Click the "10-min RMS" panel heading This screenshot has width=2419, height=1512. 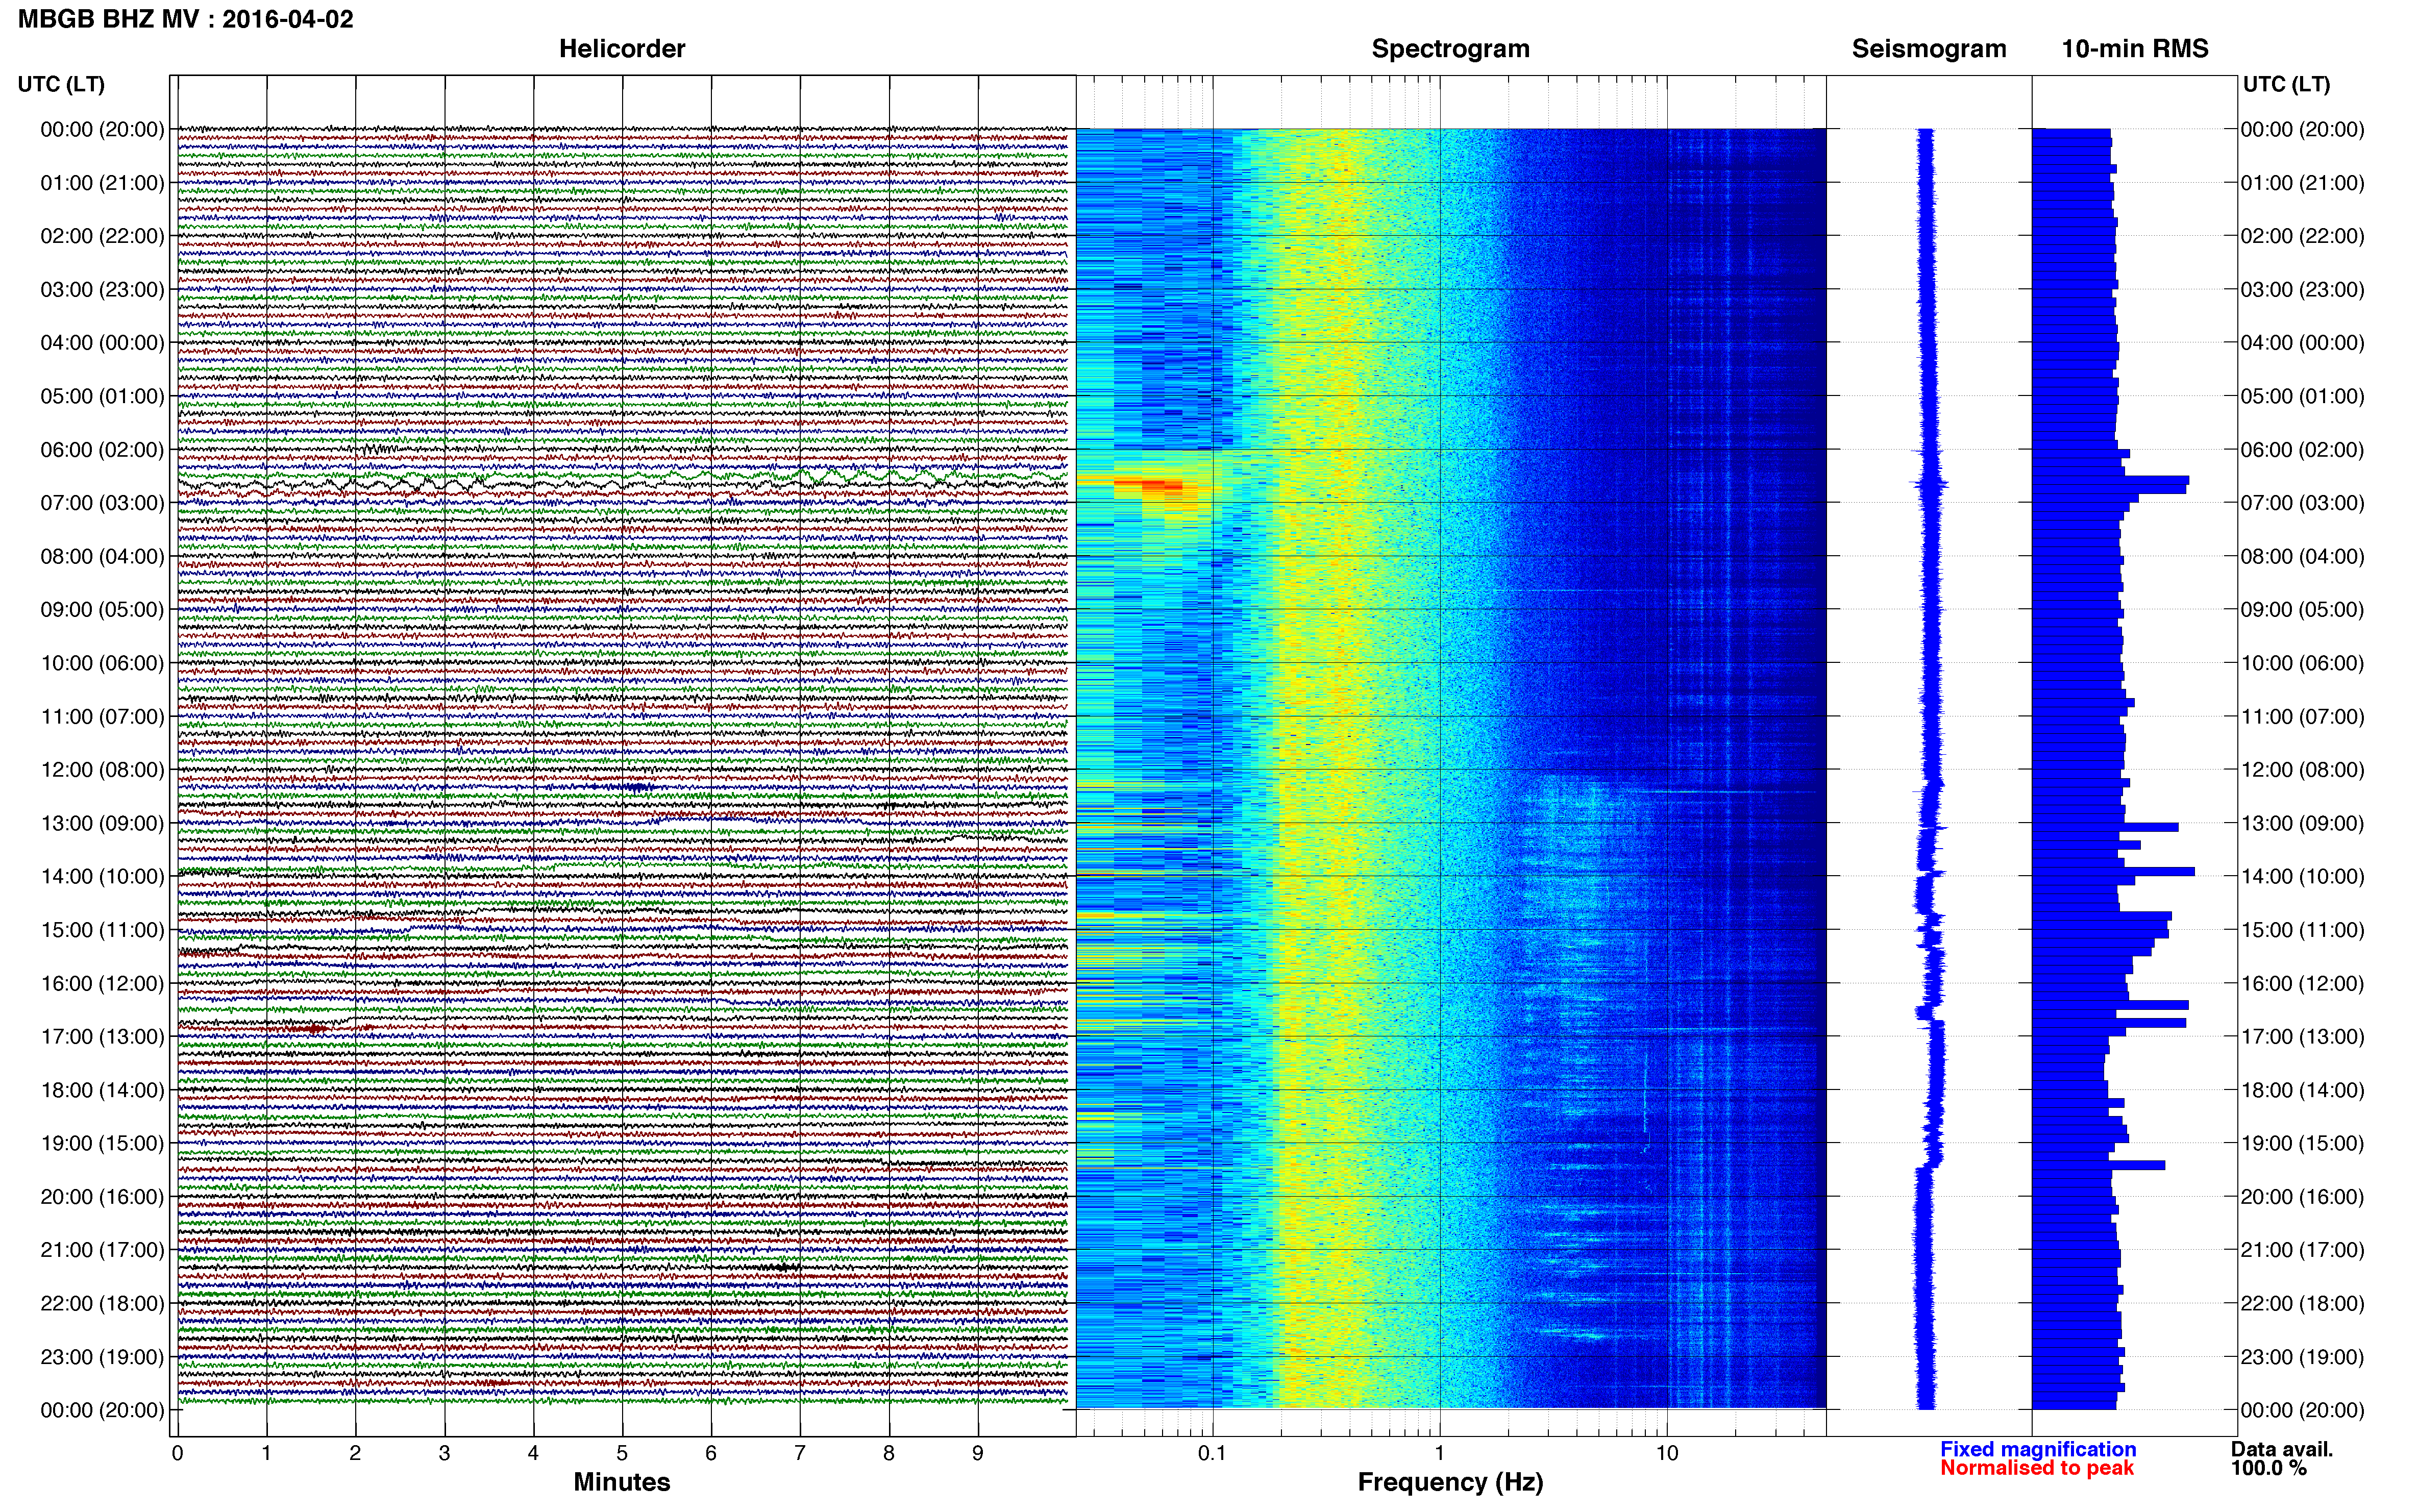[x=2135, y=49]
